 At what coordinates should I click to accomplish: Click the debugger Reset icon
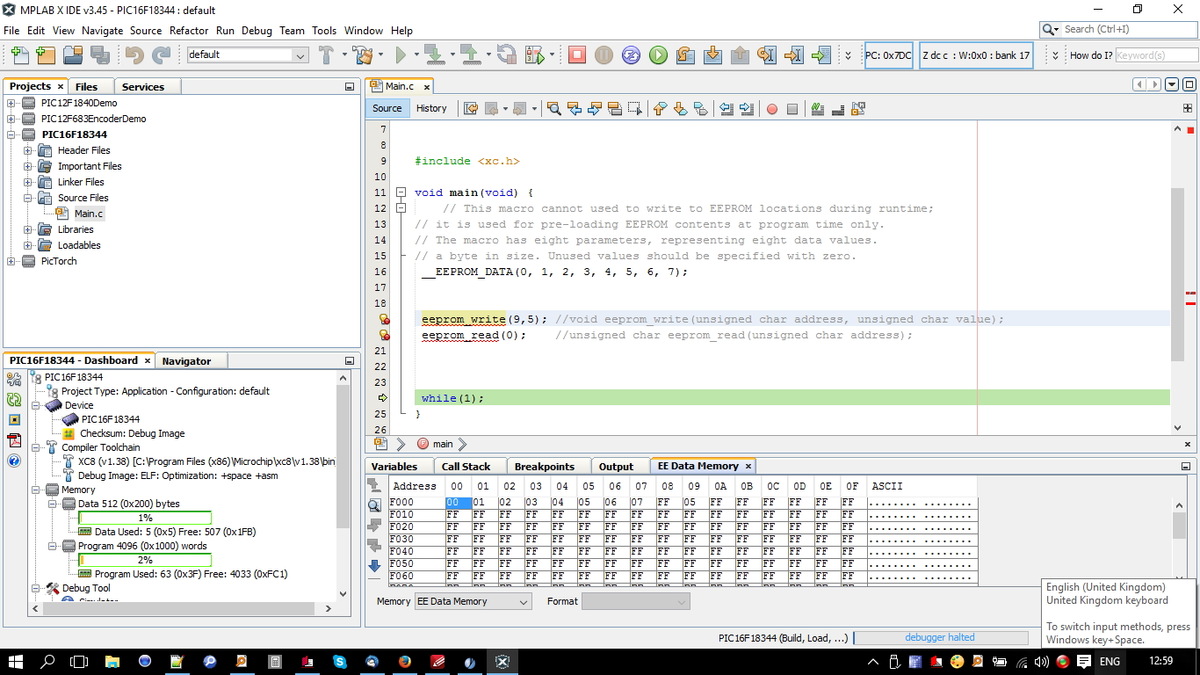tap(631, 55)
